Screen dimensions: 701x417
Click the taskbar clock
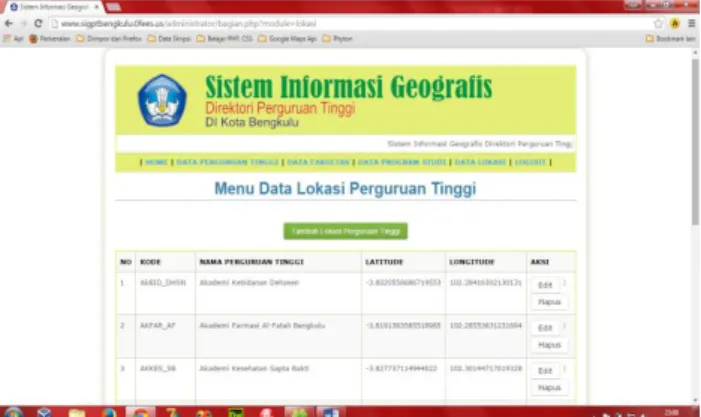tap(671, 412)
